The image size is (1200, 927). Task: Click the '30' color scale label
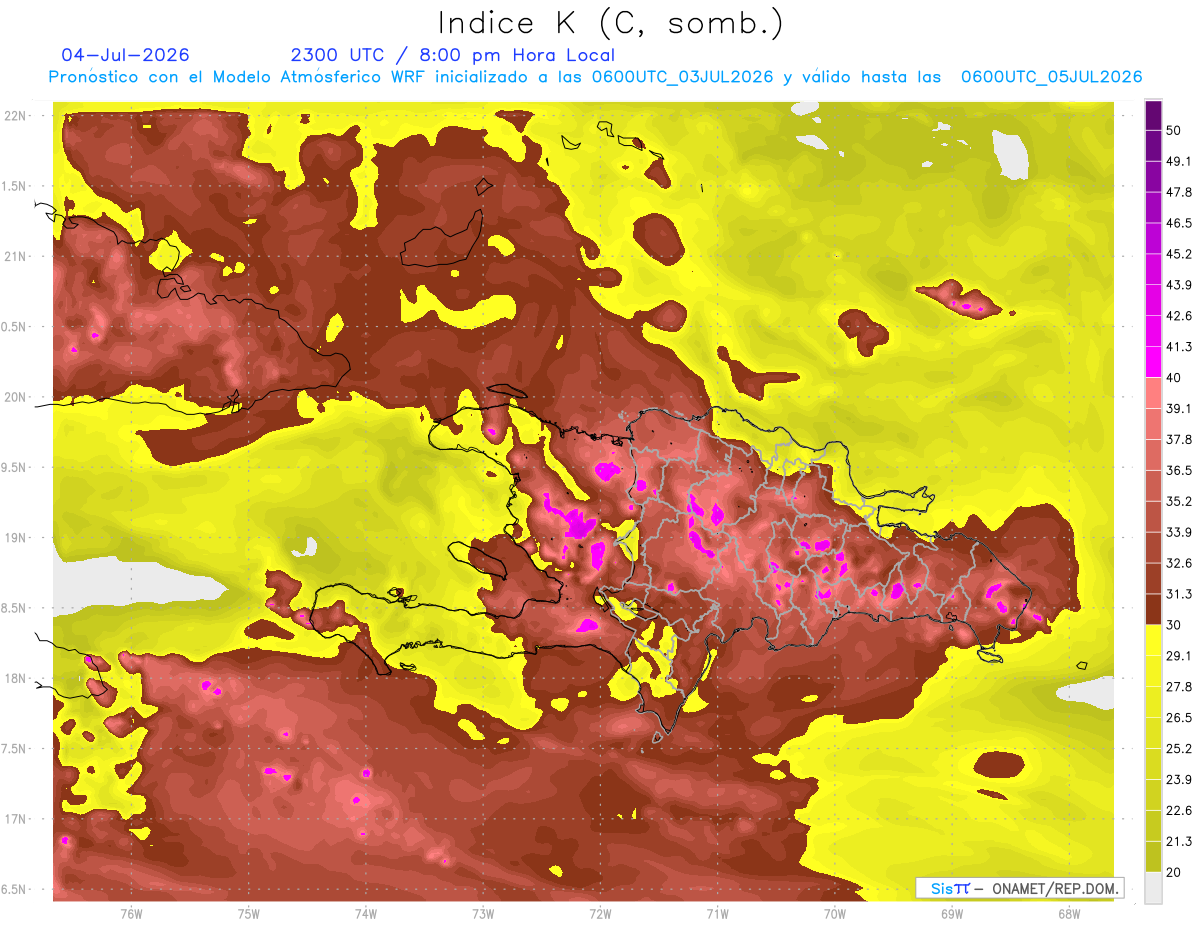tap(1175, 625)
